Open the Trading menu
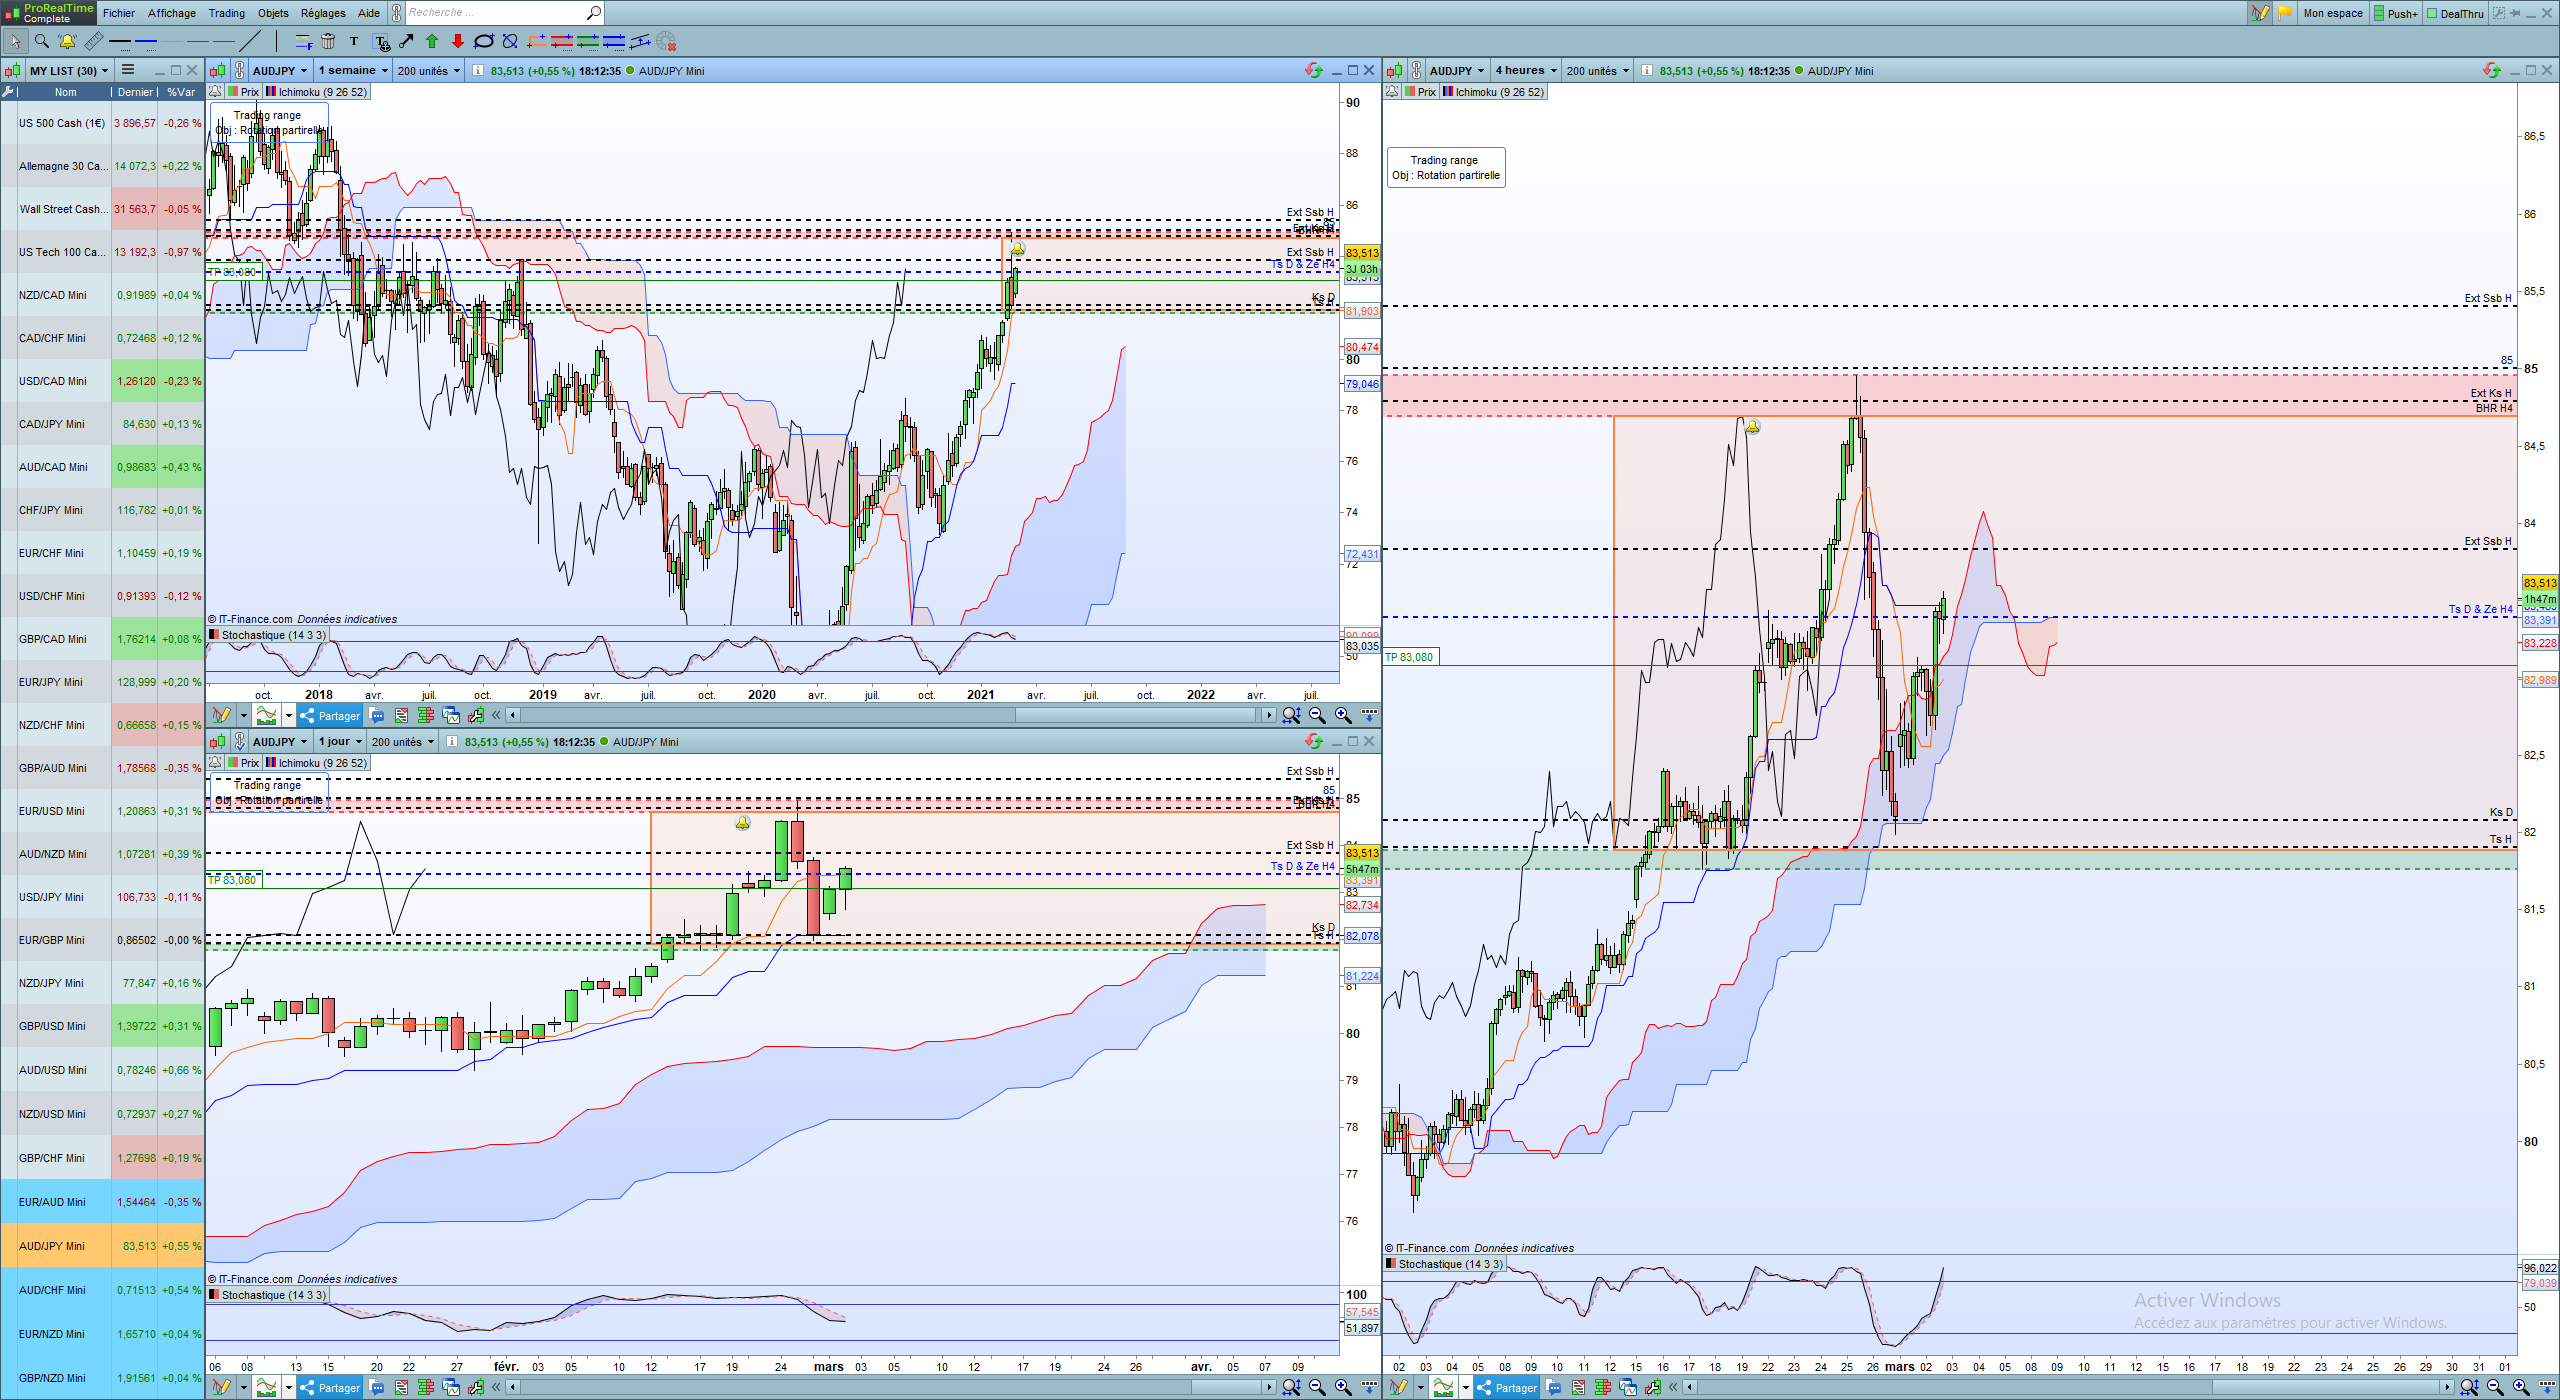The height and width of the screenshot is (1400, 2560). [x=227, y=13]
